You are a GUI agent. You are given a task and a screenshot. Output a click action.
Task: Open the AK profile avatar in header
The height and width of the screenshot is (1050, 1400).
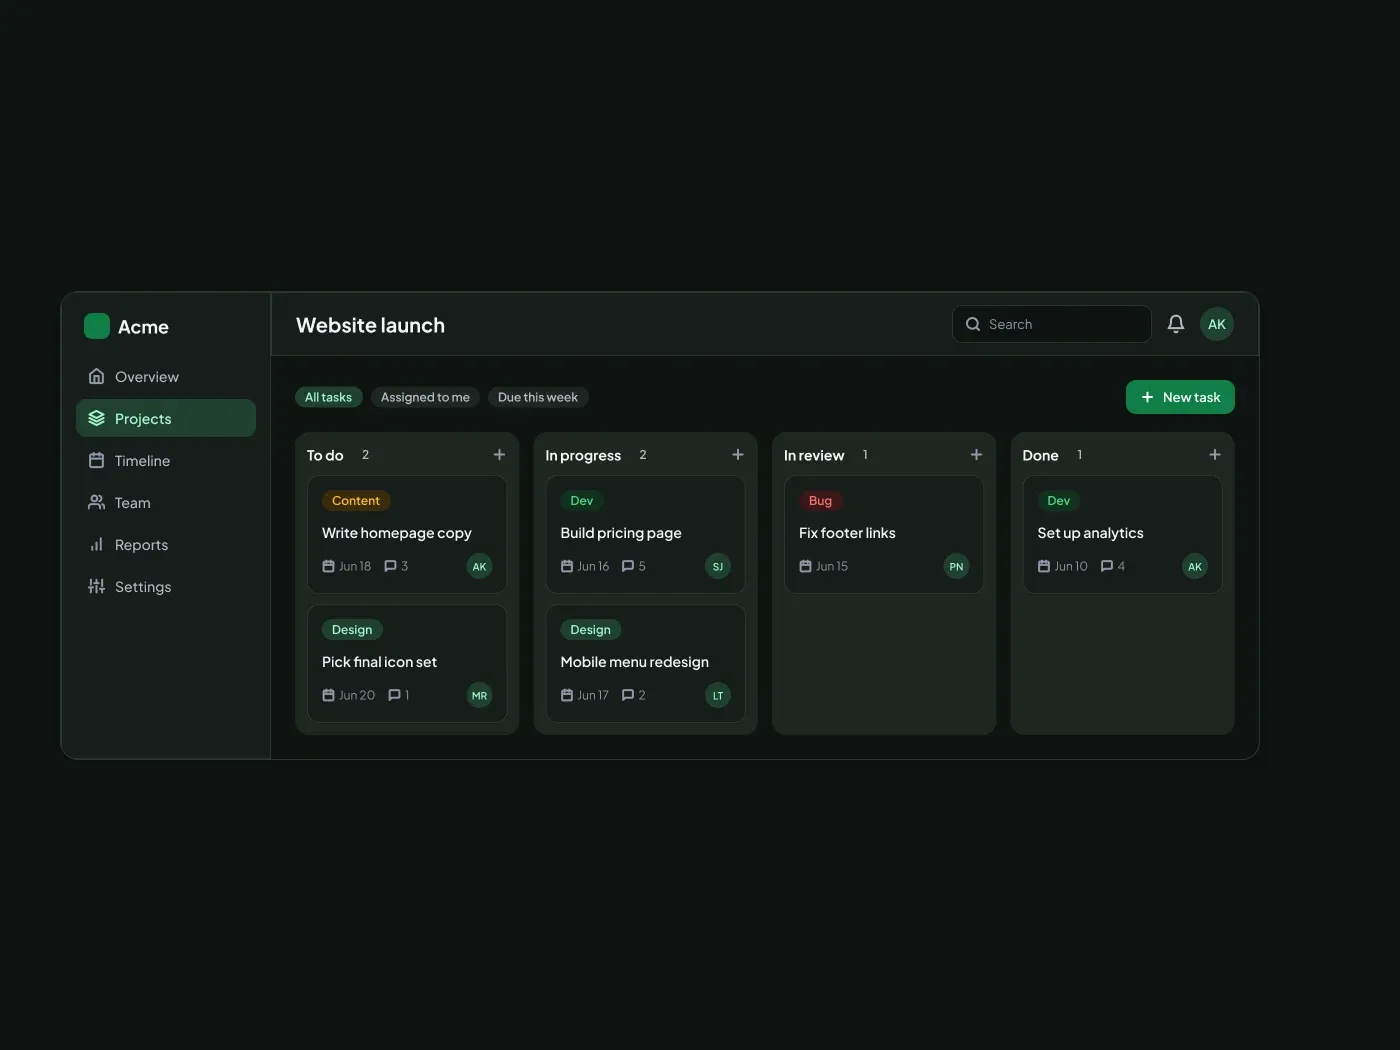click(x=1217, y=324)
